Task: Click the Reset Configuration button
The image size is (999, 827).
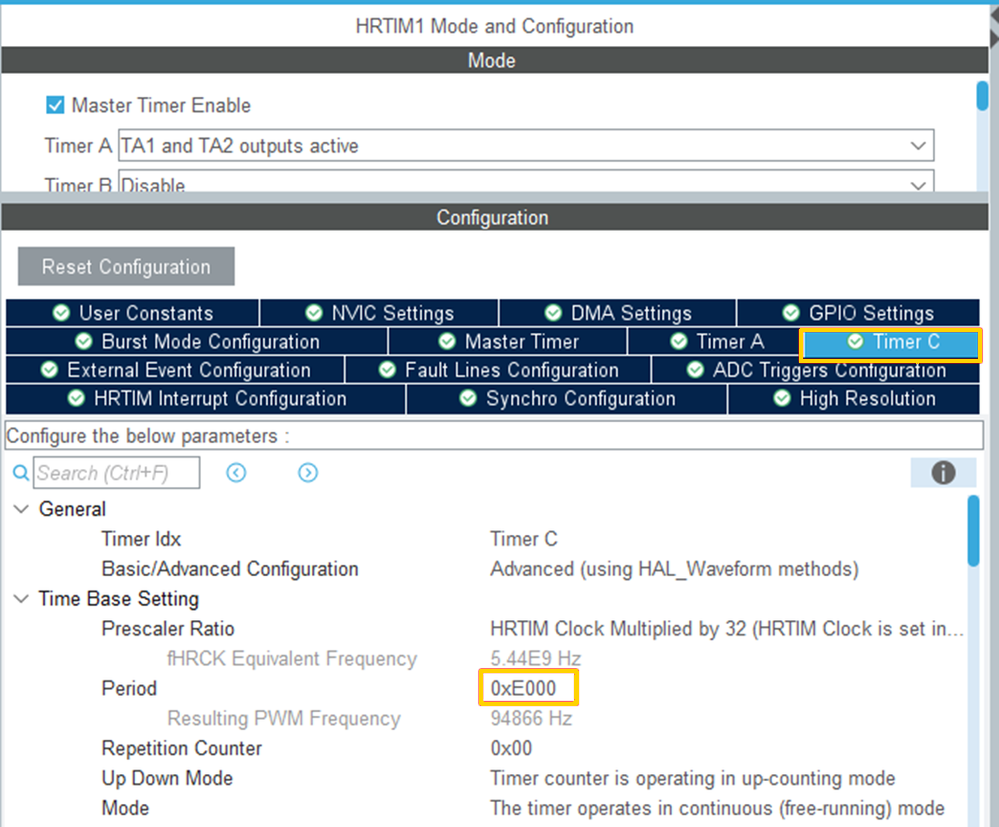Action: (125, 266)
